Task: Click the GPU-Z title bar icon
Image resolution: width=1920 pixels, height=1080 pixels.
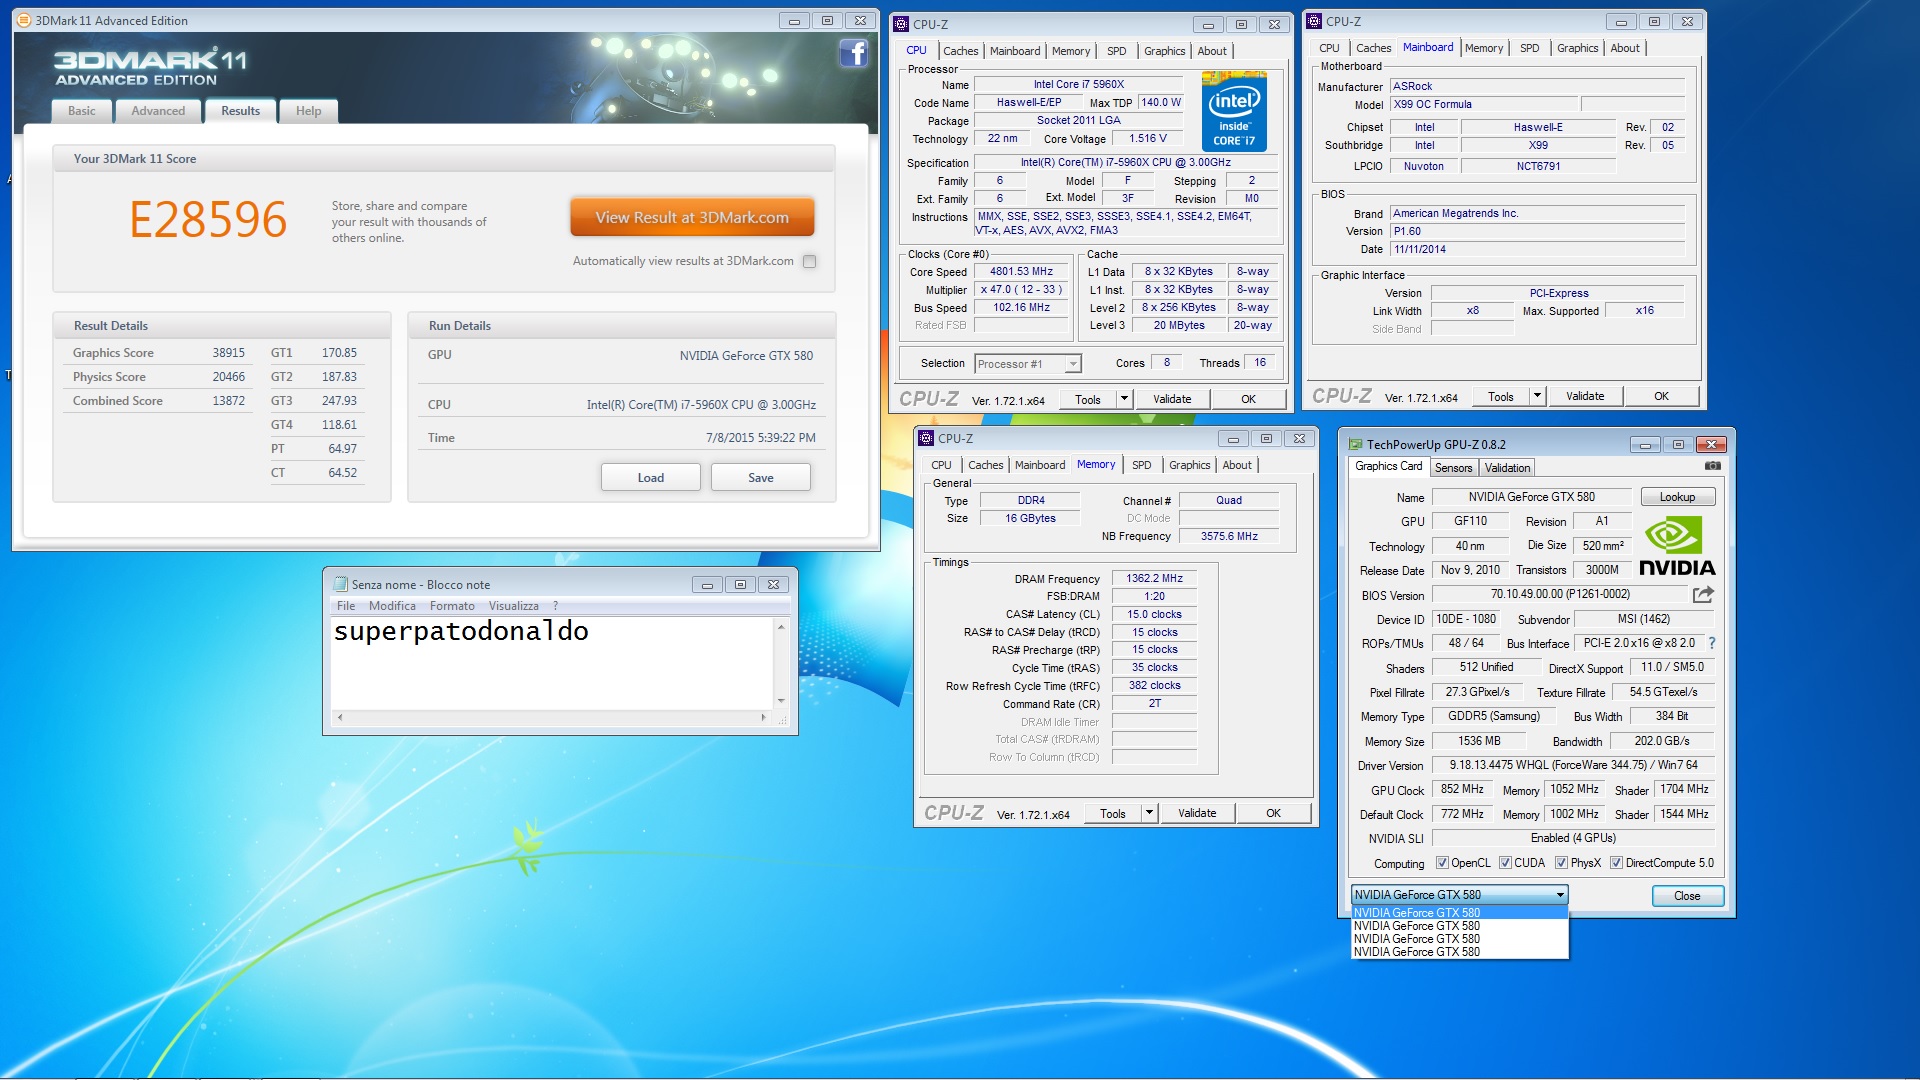Action: pos(1355,444)
